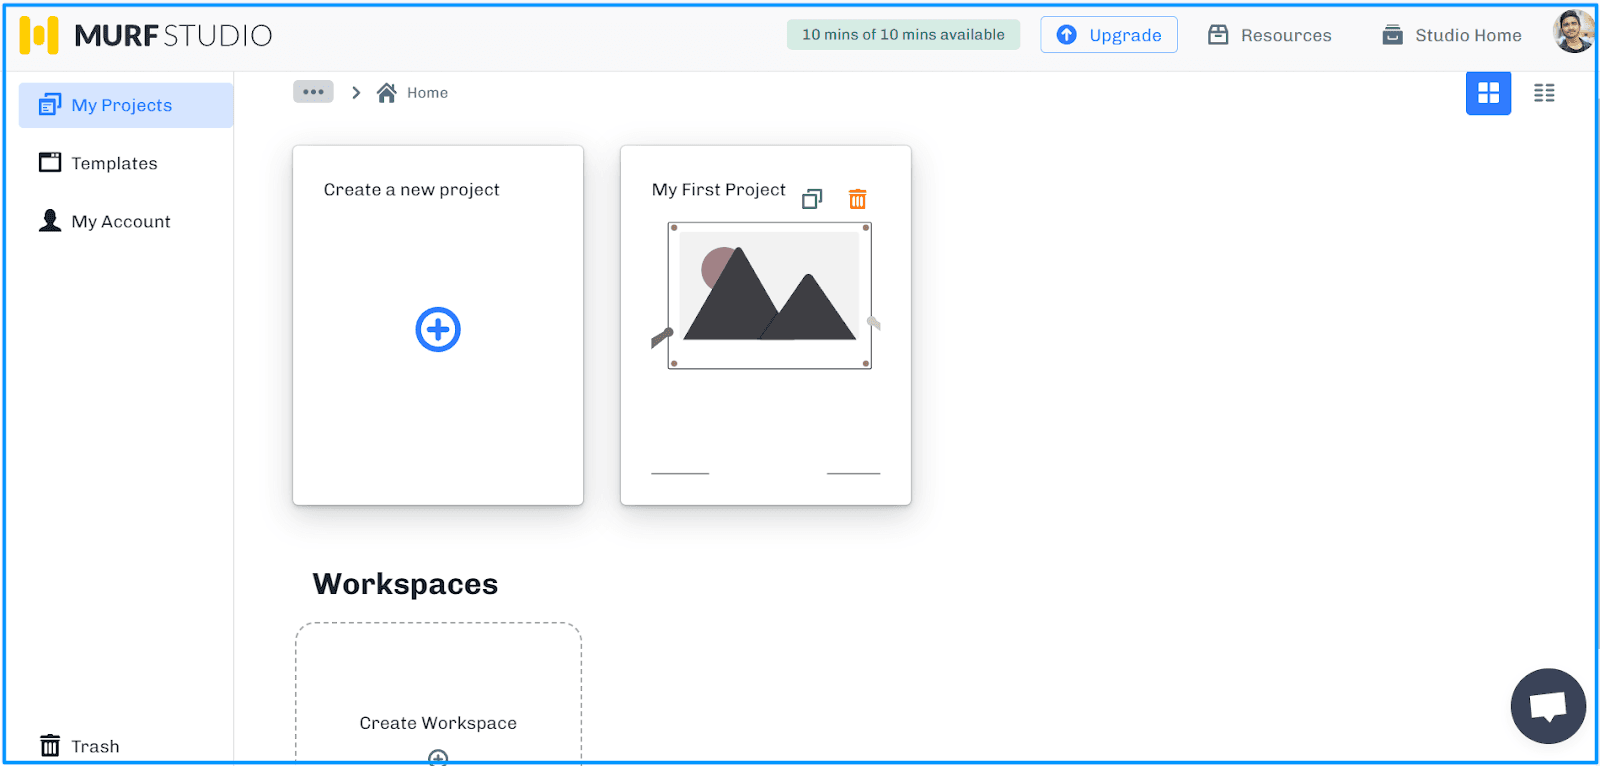Switch to list view

[1544, 93]
